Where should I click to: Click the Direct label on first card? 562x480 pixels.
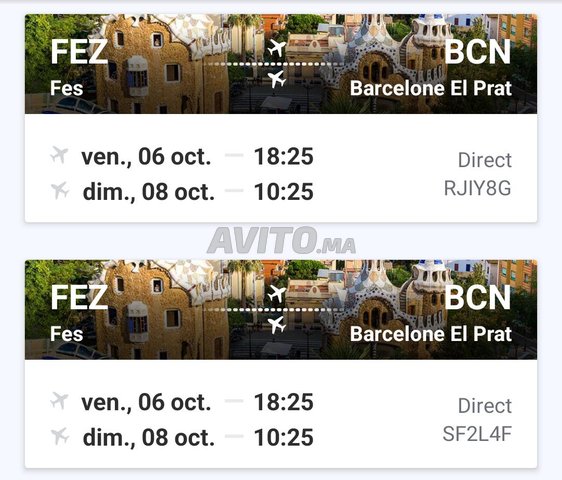485,160
